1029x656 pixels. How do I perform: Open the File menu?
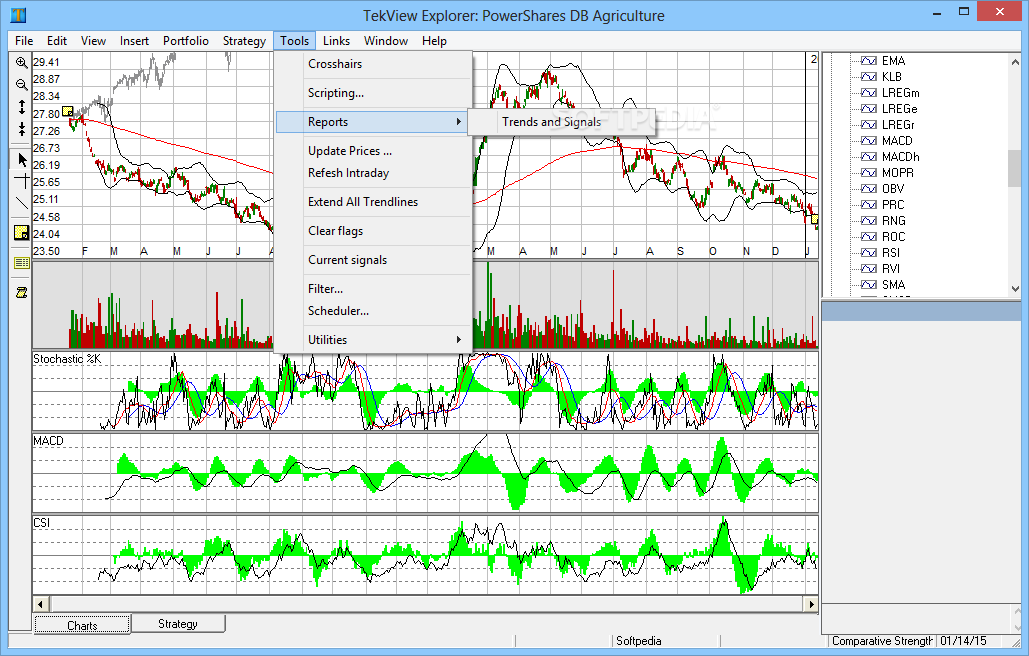click(24, 41)
